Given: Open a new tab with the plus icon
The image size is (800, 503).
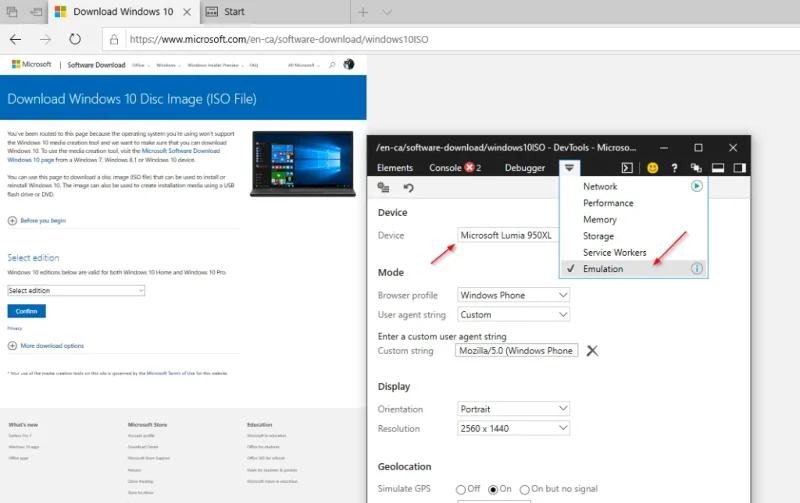Looking at the screenshot, I should click(363, 12).
